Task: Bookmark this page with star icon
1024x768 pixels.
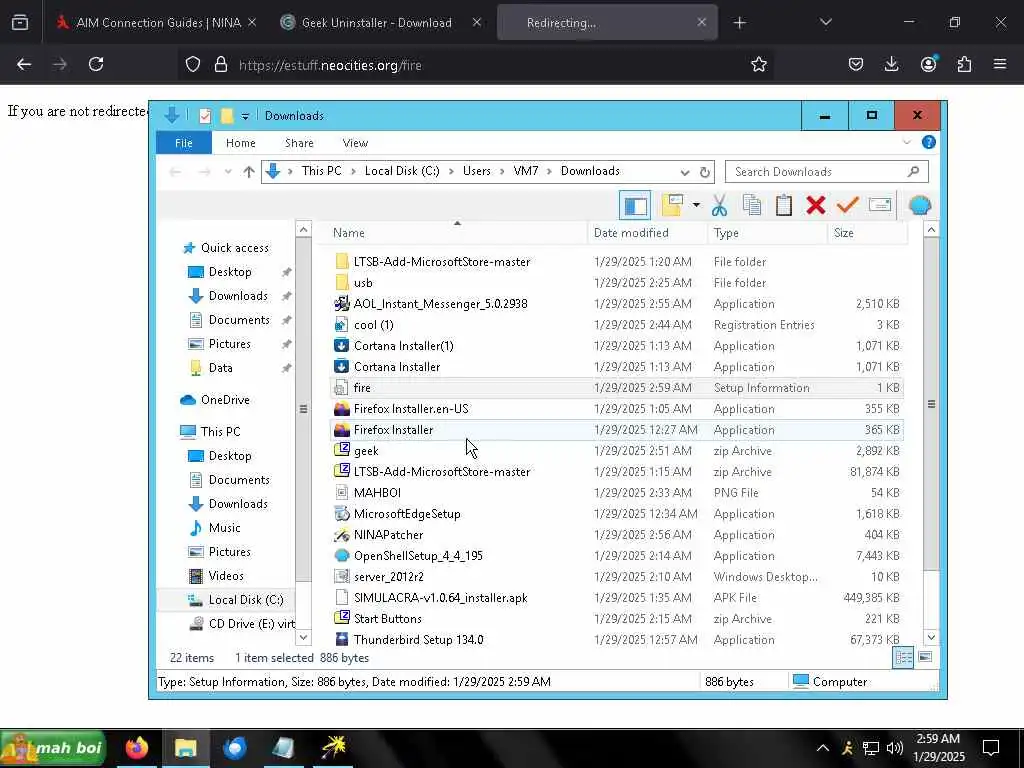Action: click(x=758, y=65)
